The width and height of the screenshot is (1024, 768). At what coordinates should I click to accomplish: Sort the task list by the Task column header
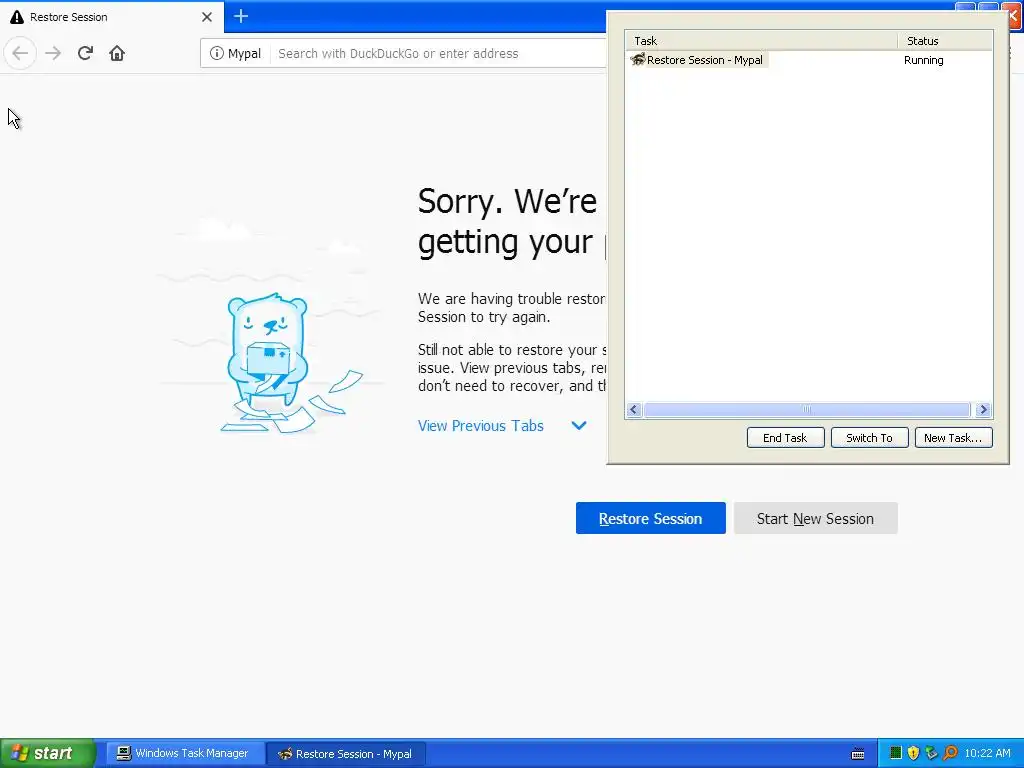point(761,40)
